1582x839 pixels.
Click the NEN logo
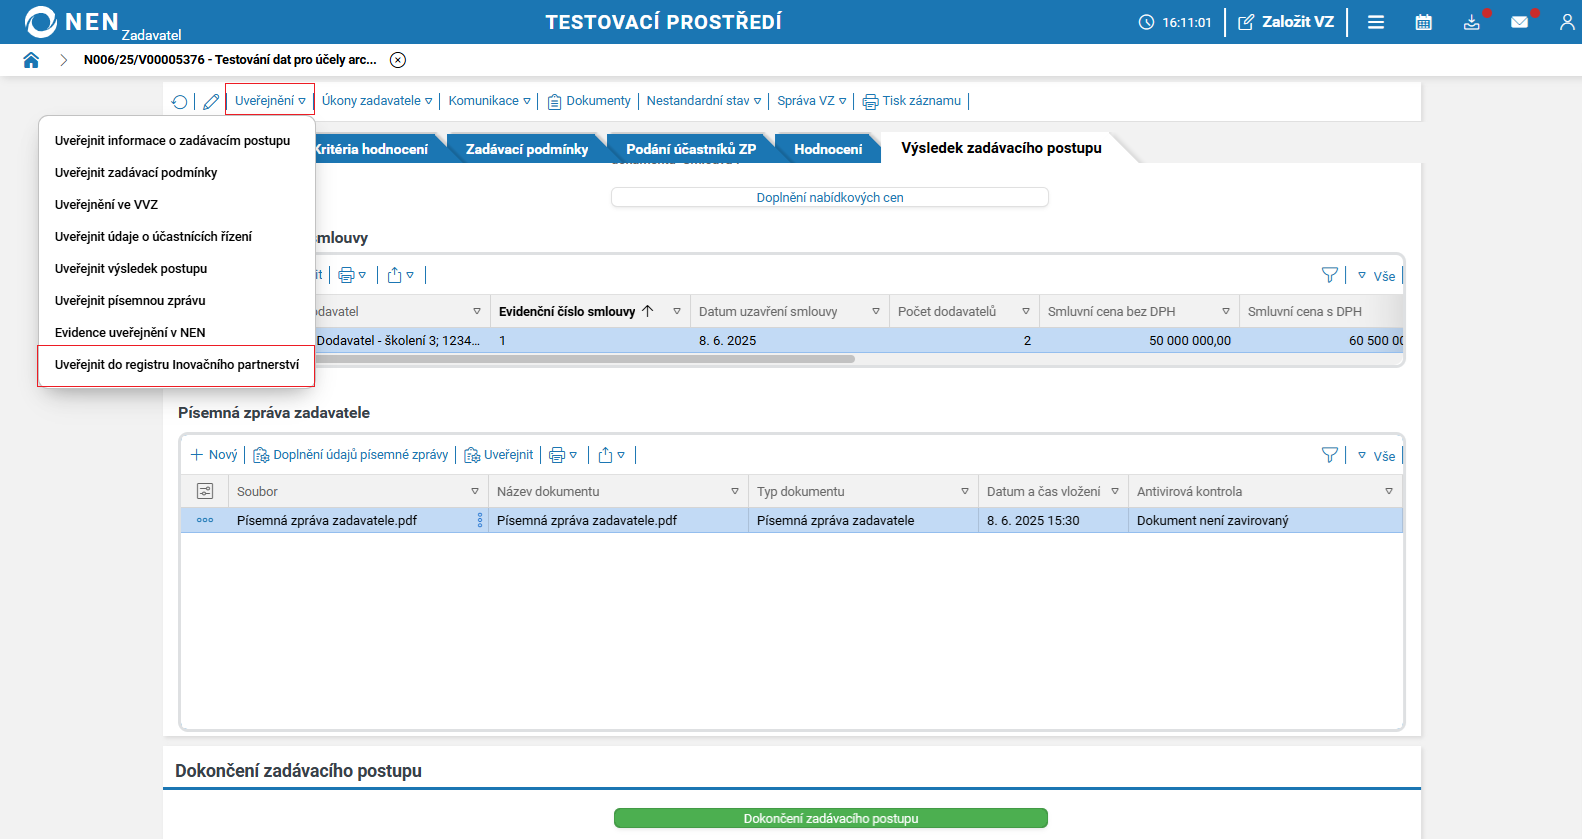point(70,22)
